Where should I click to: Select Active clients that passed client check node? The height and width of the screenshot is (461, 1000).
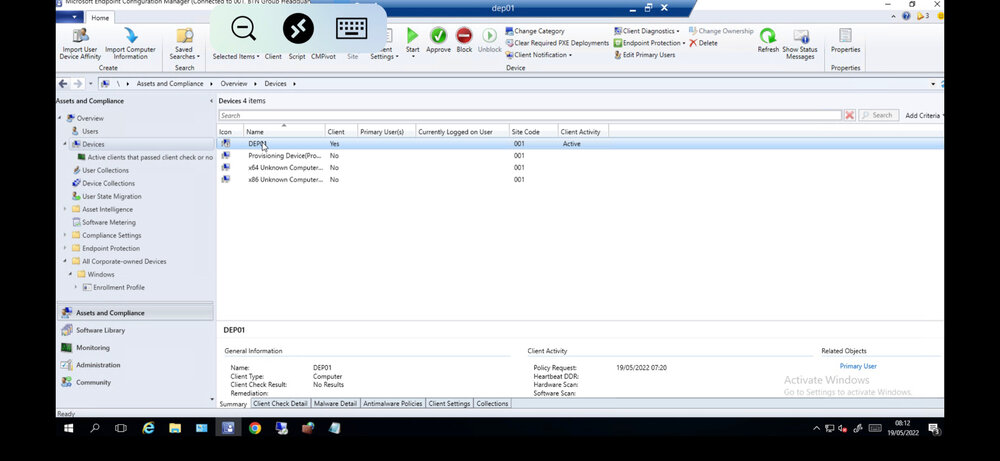pyautogui.click(x=150, y=157)
